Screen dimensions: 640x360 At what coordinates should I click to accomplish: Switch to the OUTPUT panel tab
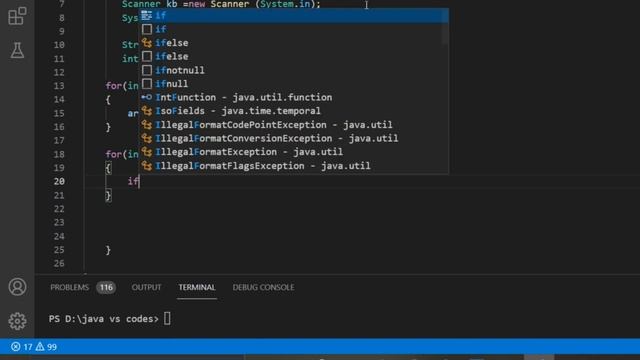[146, 287]
